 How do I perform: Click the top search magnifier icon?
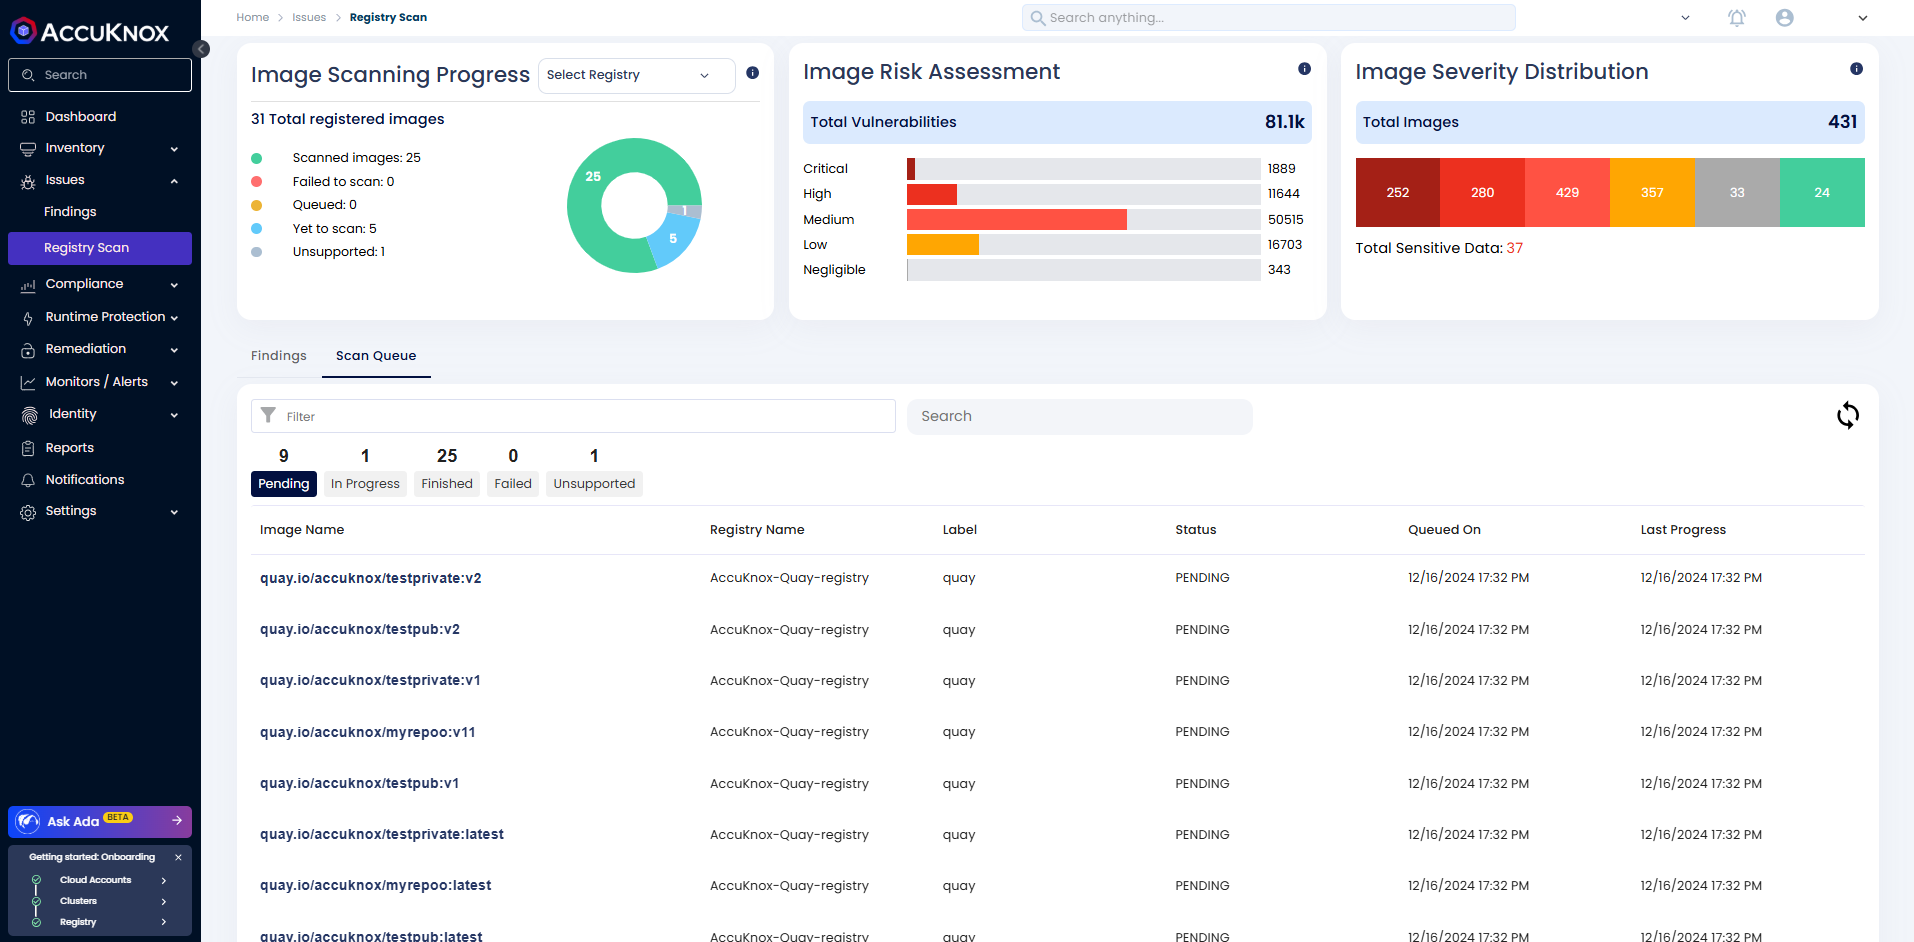point(1038,18)
